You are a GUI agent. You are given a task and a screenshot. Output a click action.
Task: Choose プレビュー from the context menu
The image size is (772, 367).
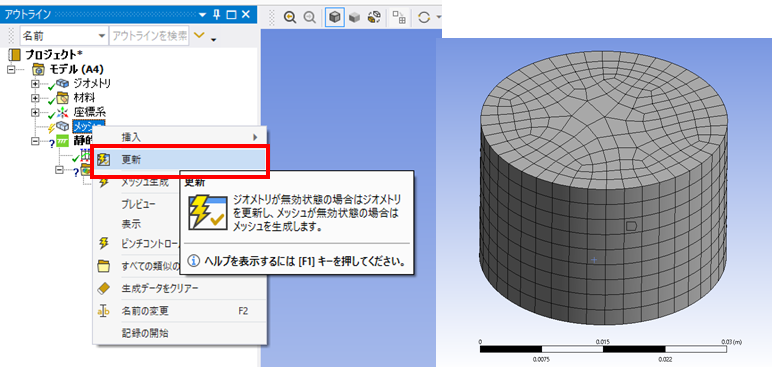(138, 203)
